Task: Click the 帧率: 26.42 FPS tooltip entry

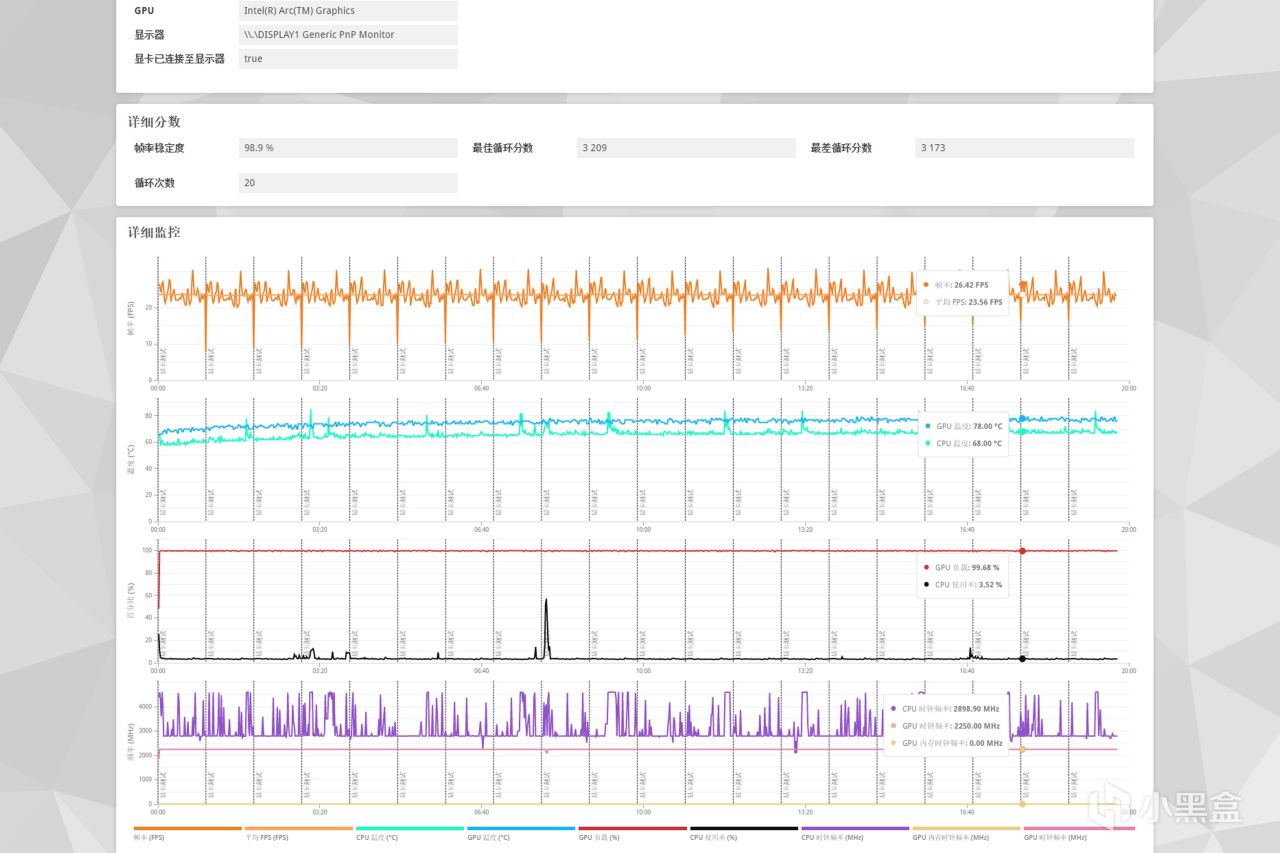Action: tap(957, 285)
